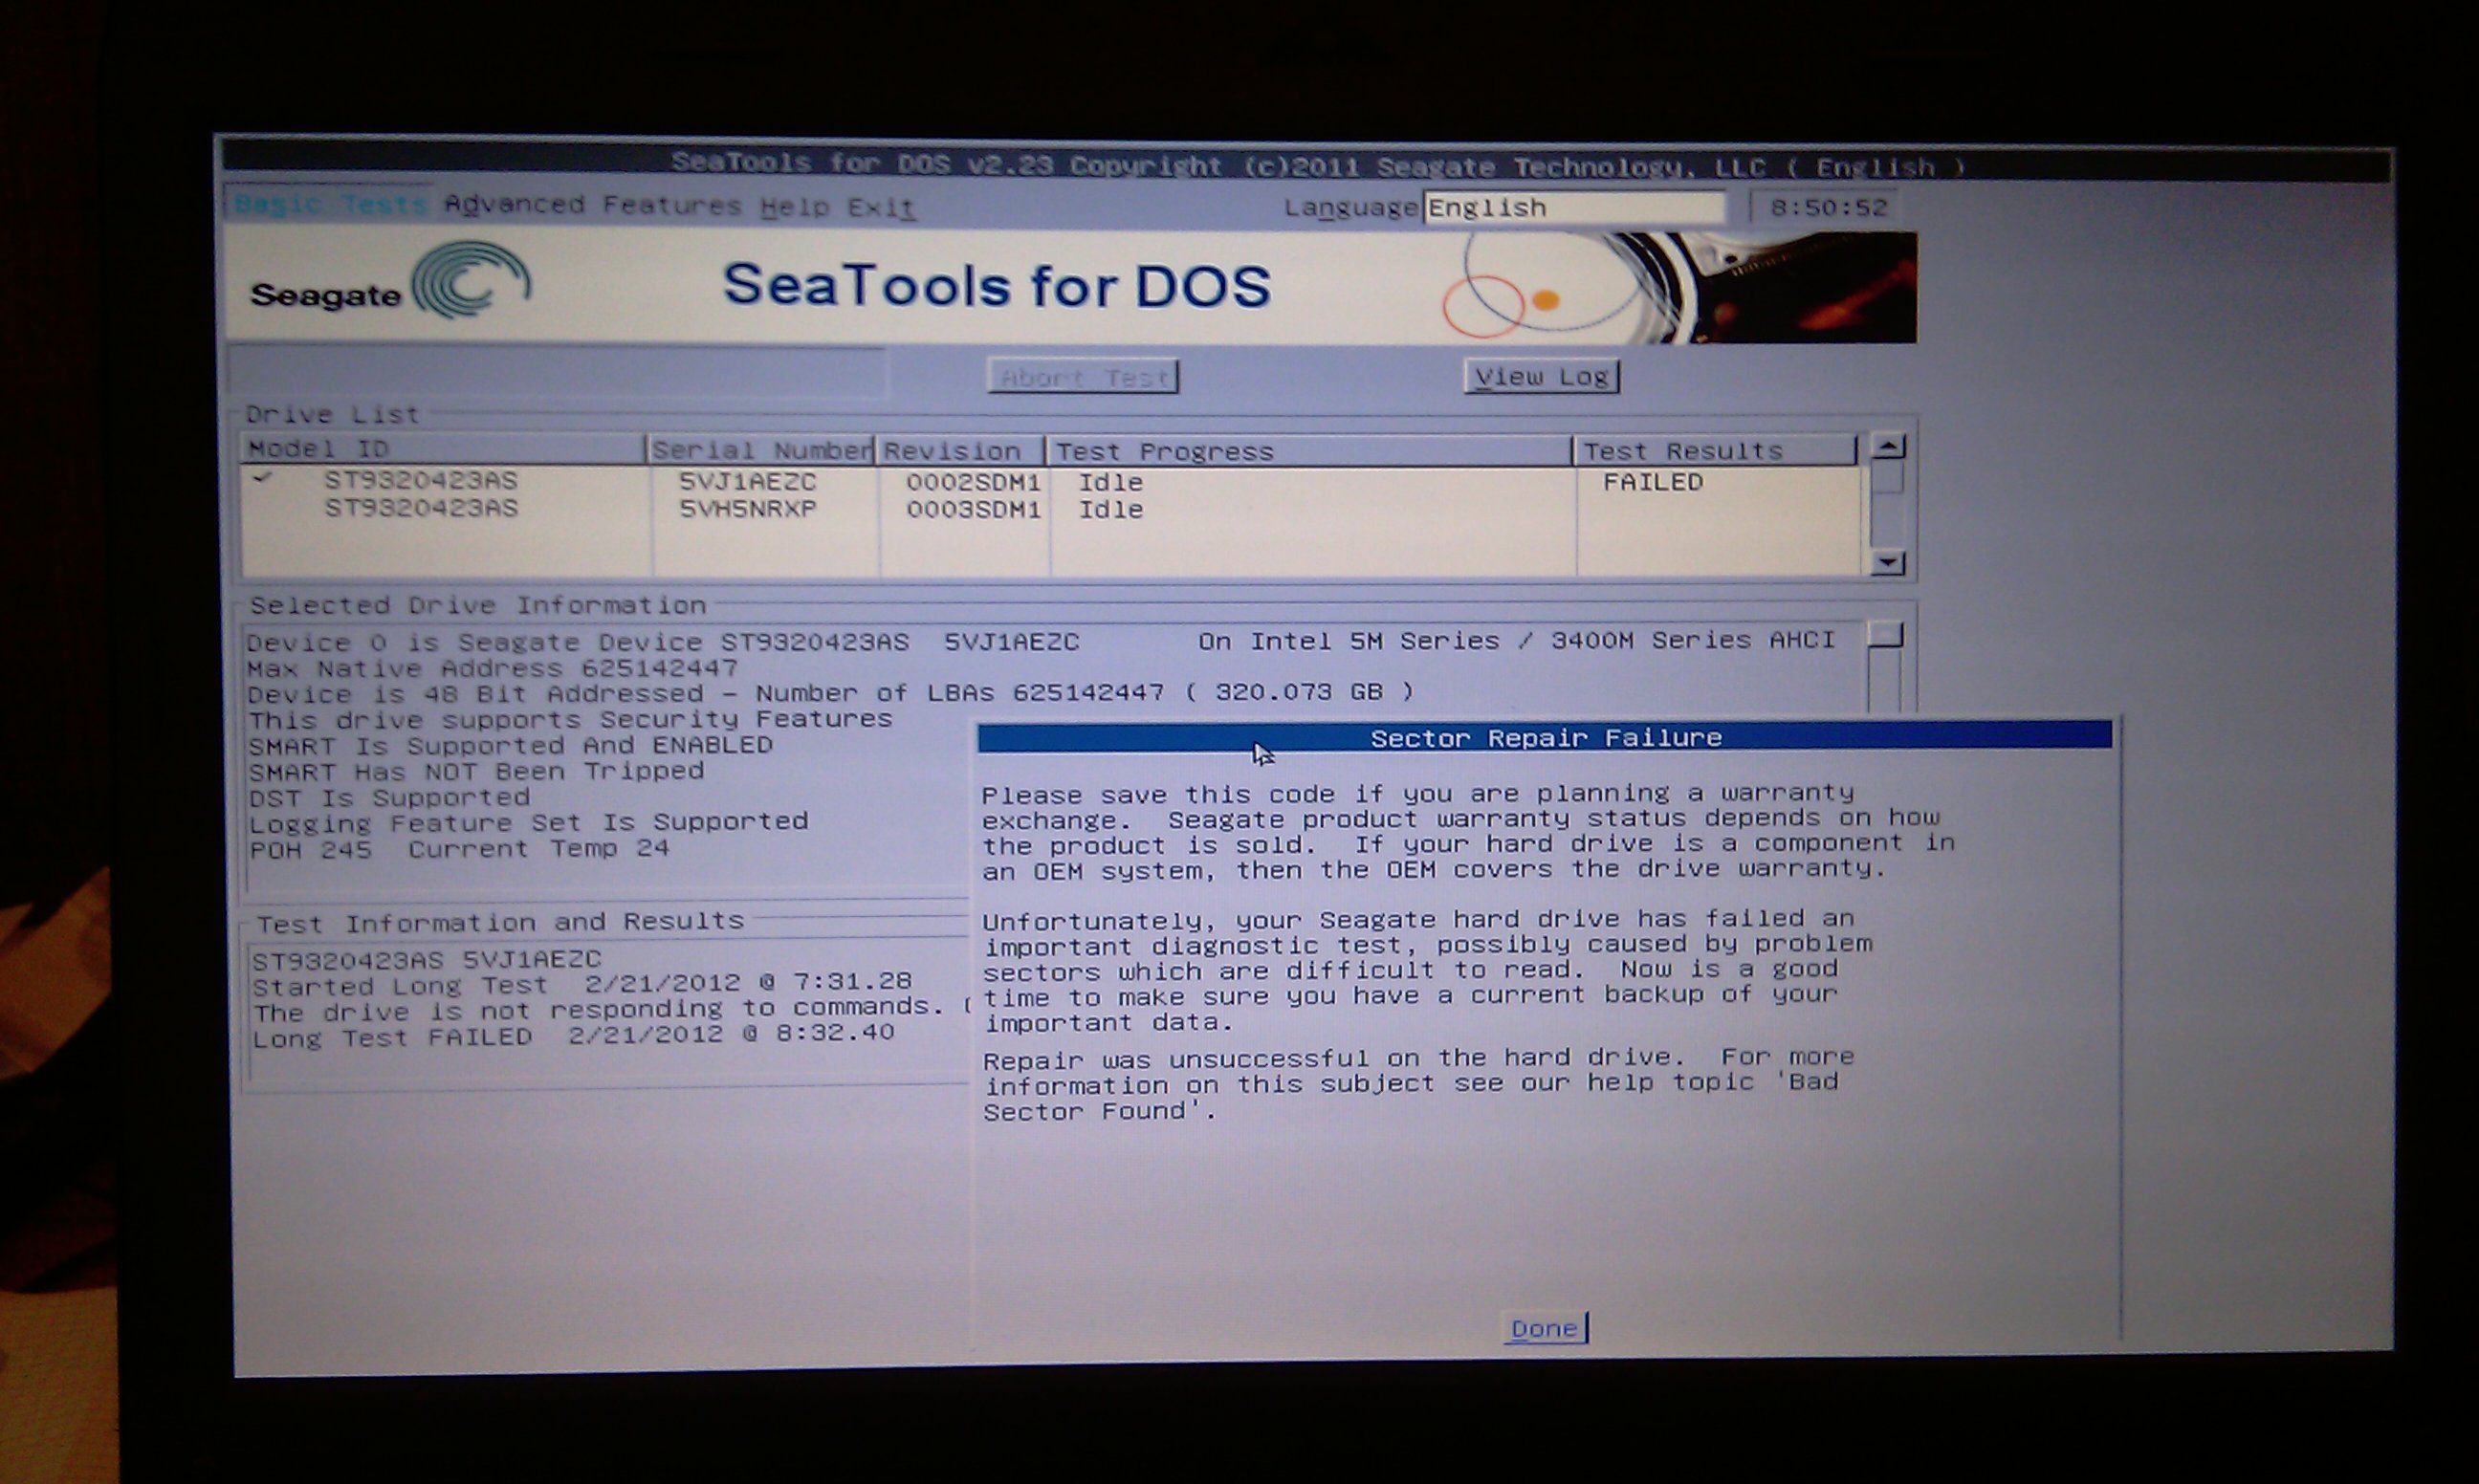This screenshot has width=2479, height=1484.
Task: Open the Advanced Features menu
Action: click(593, 205)
